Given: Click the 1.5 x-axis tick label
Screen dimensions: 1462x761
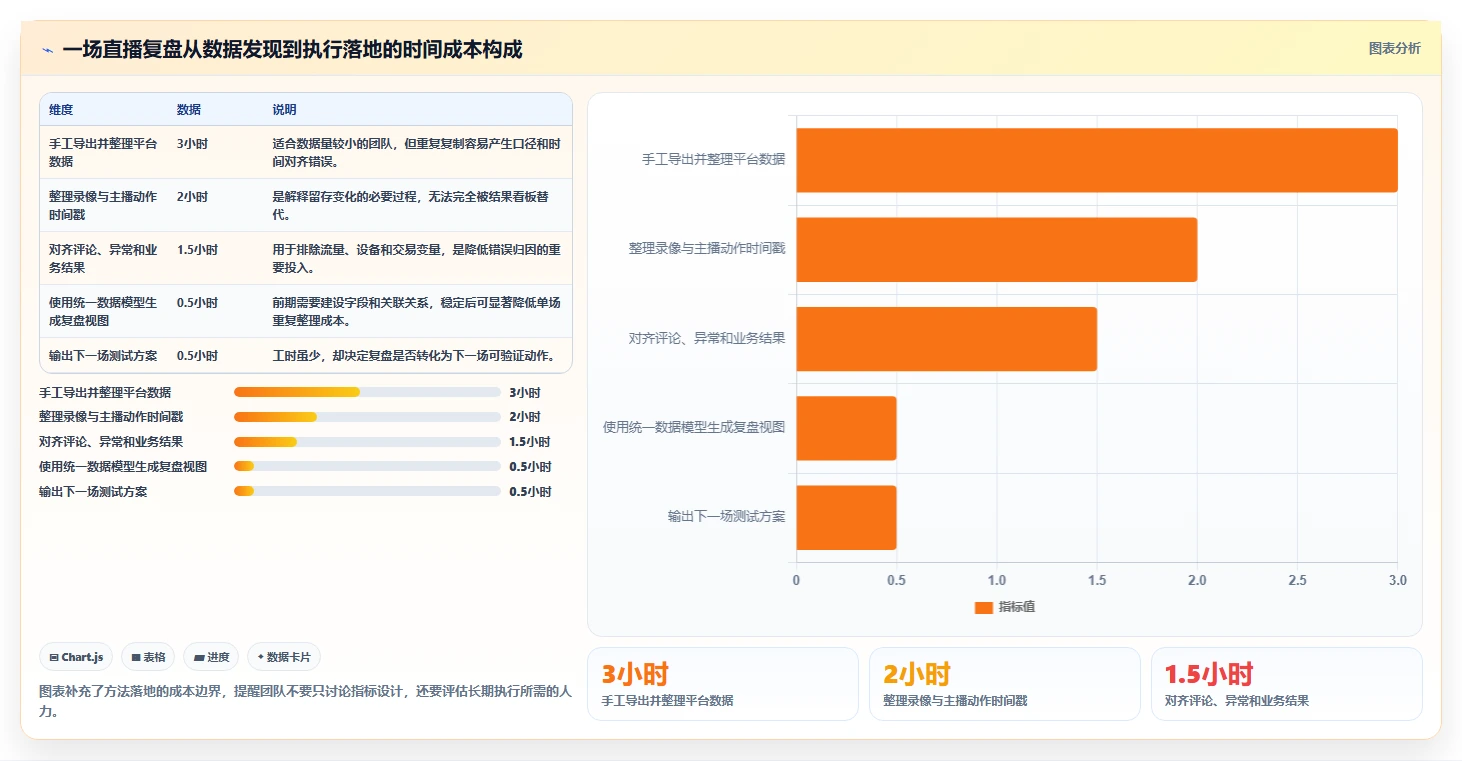Looking at the screenshot, I should pyautogui.click(x=1097, y=581).
